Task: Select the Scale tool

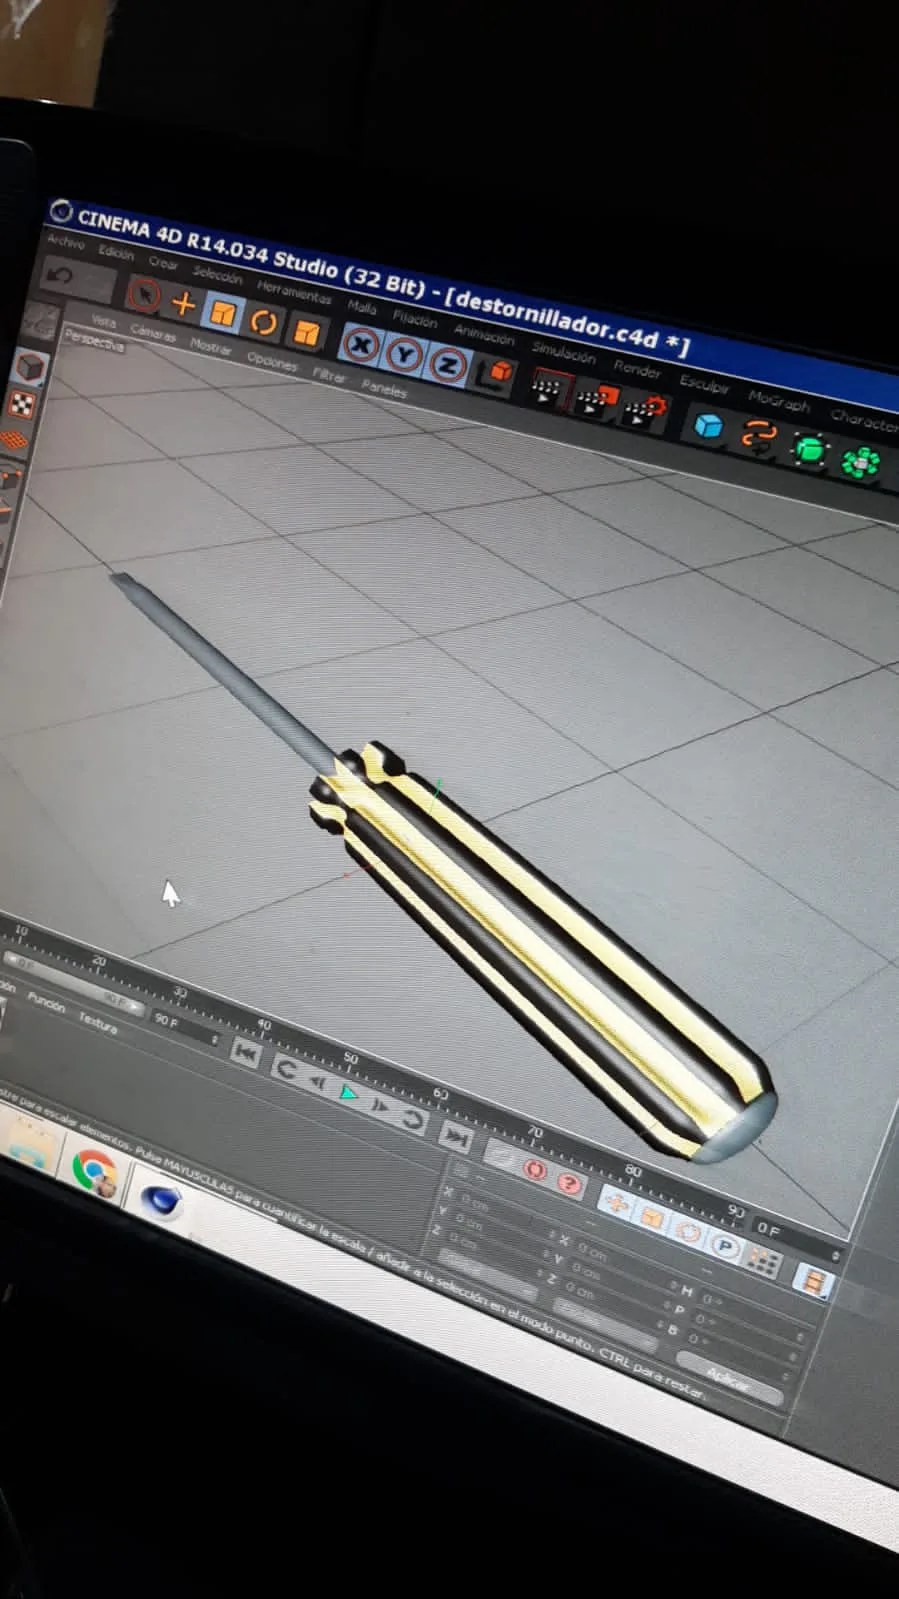Action: [222, 313]
